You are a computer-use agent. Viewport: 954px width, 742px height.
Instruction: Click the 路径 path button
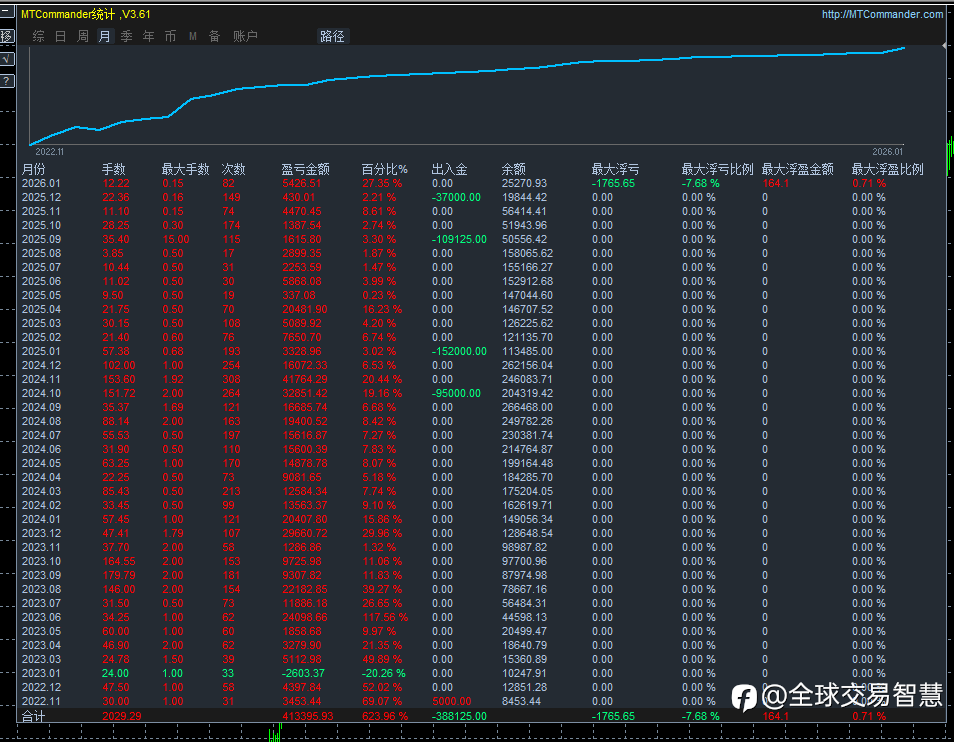(332, 36)
